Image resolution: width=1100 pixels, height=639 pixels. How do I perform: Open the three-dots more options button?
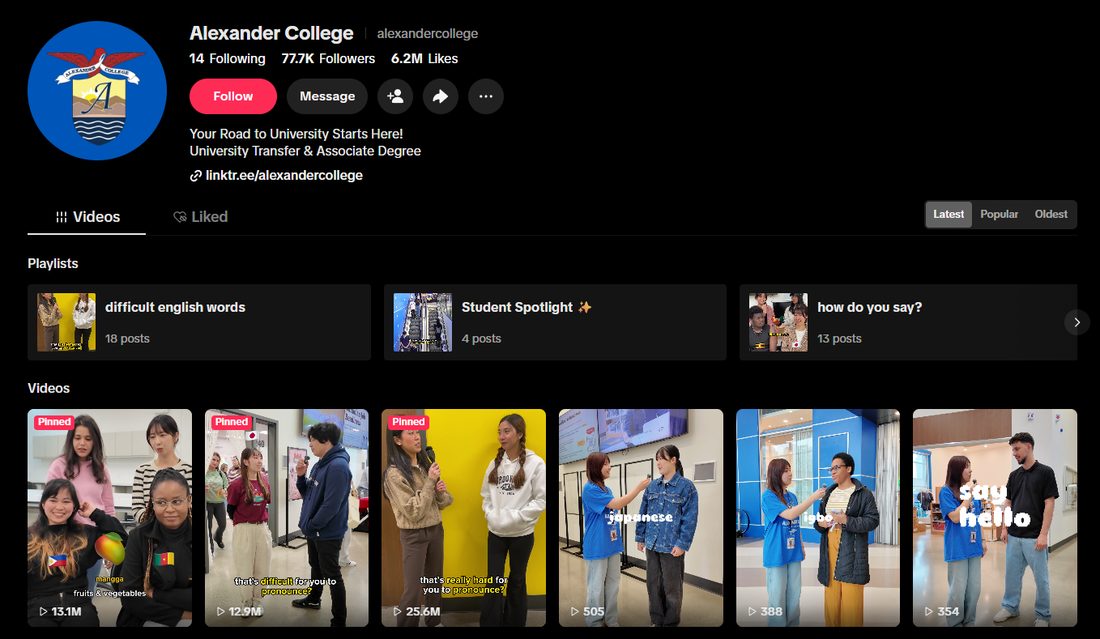485,96
